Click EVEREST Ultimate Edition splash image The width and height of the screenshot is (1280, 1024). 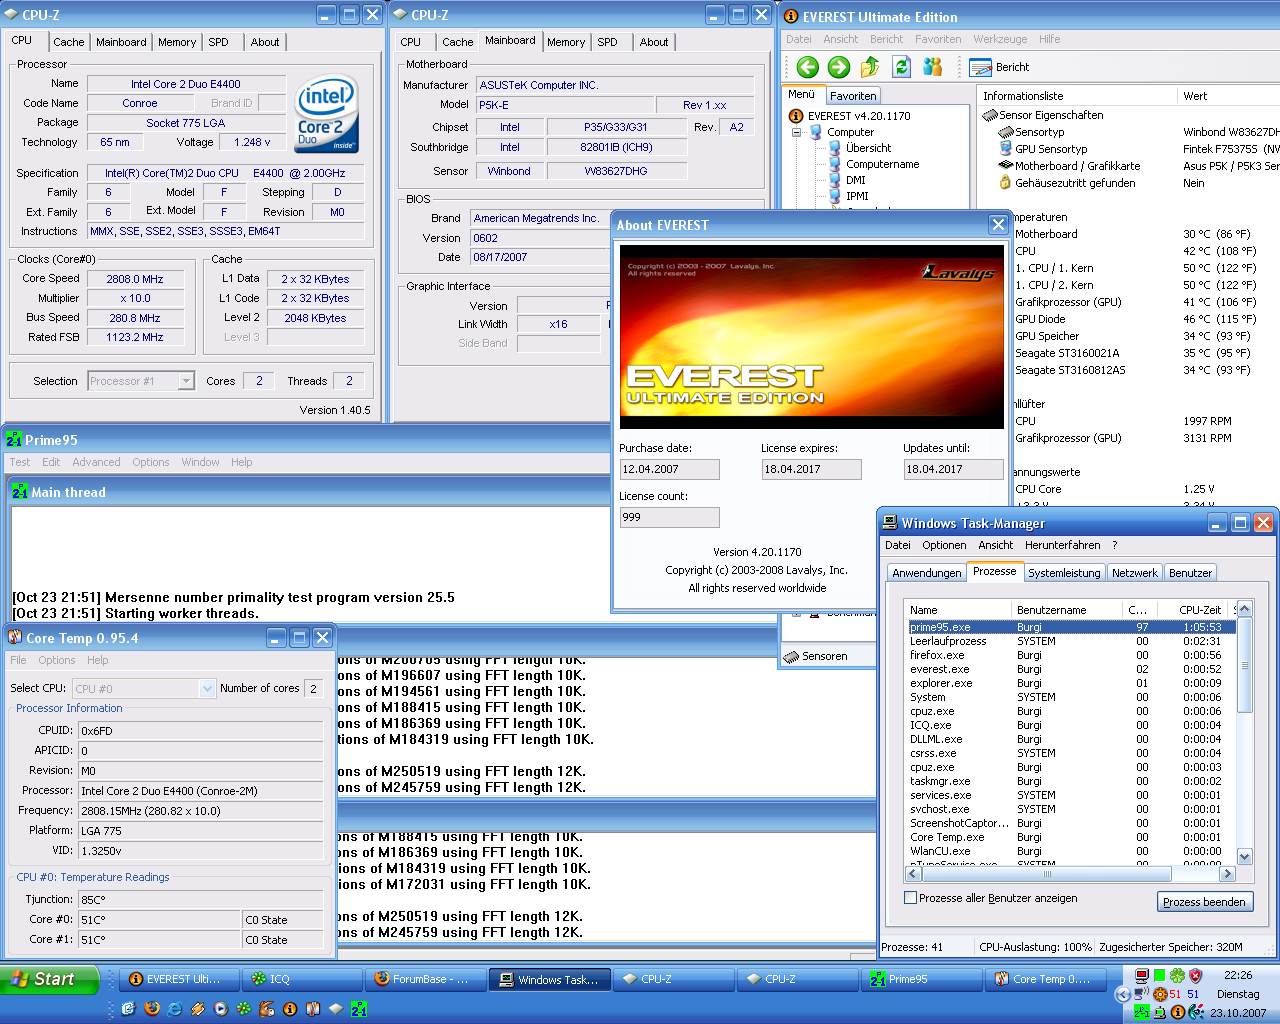(x=812, y=338)
